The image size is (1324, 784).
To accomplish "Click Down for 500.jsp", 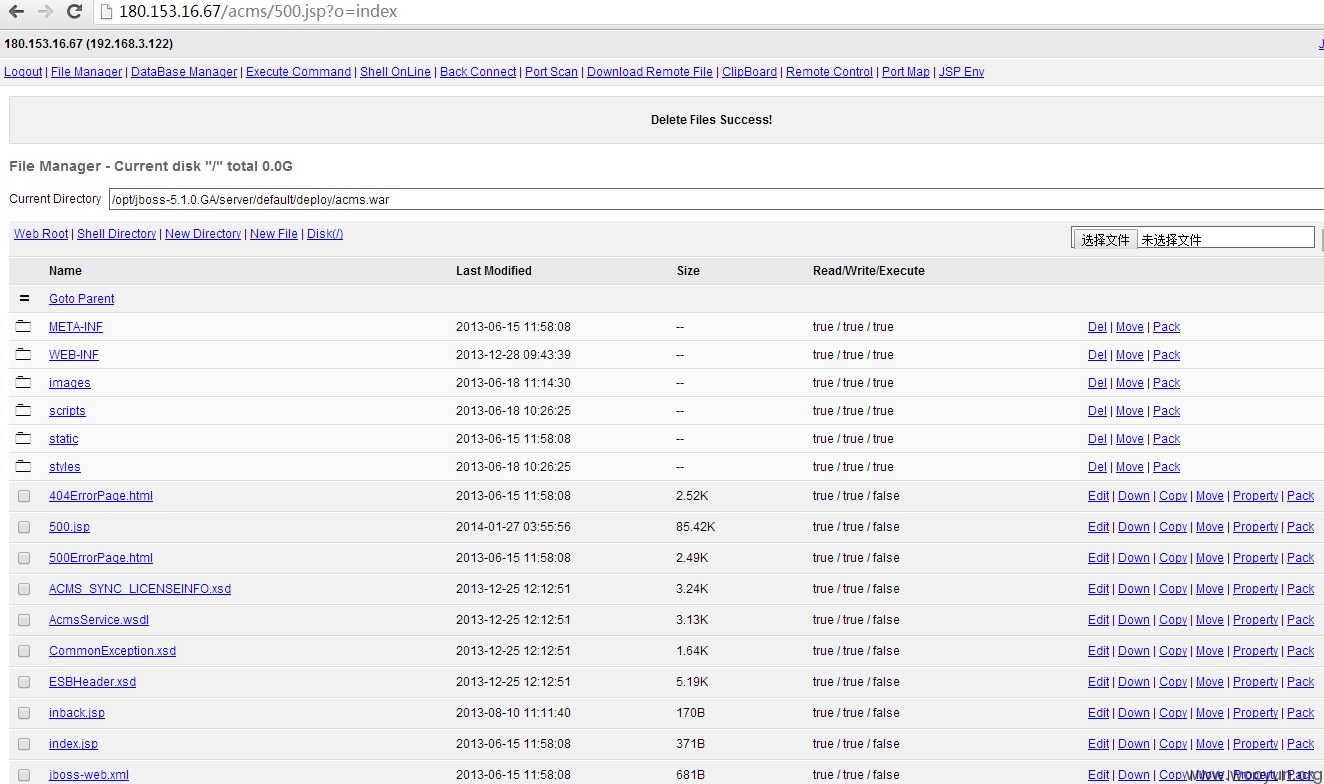I will tap(1133, 527).
